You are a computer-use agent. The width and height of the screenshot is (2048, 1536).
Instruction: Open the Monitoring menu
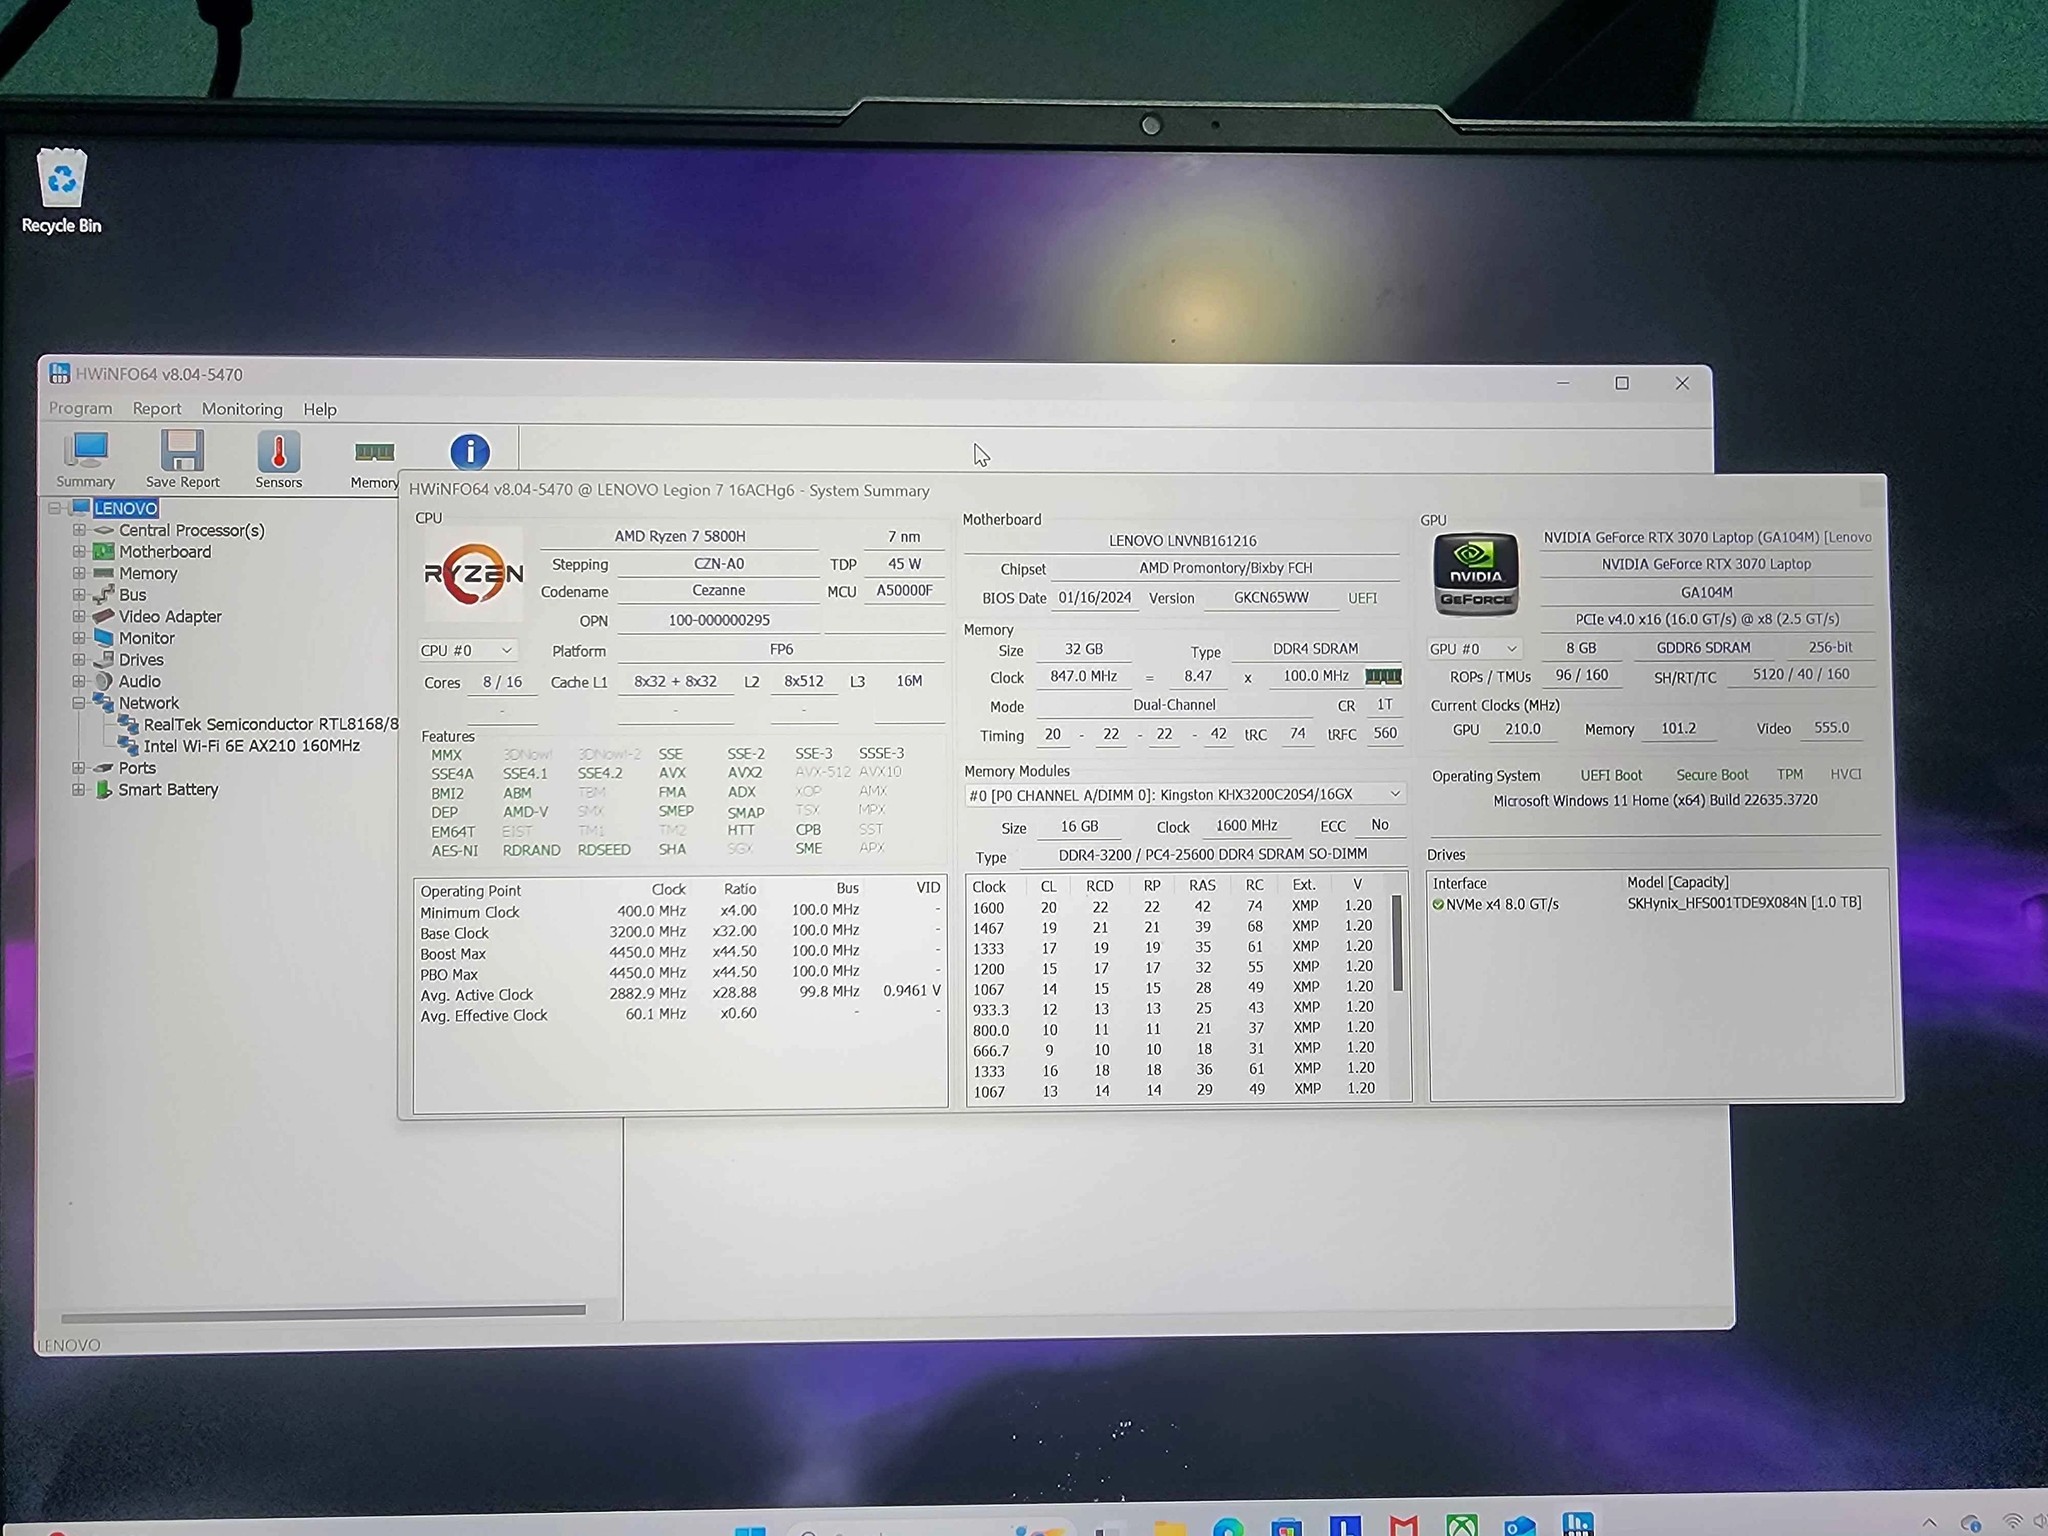pos(241,408)
